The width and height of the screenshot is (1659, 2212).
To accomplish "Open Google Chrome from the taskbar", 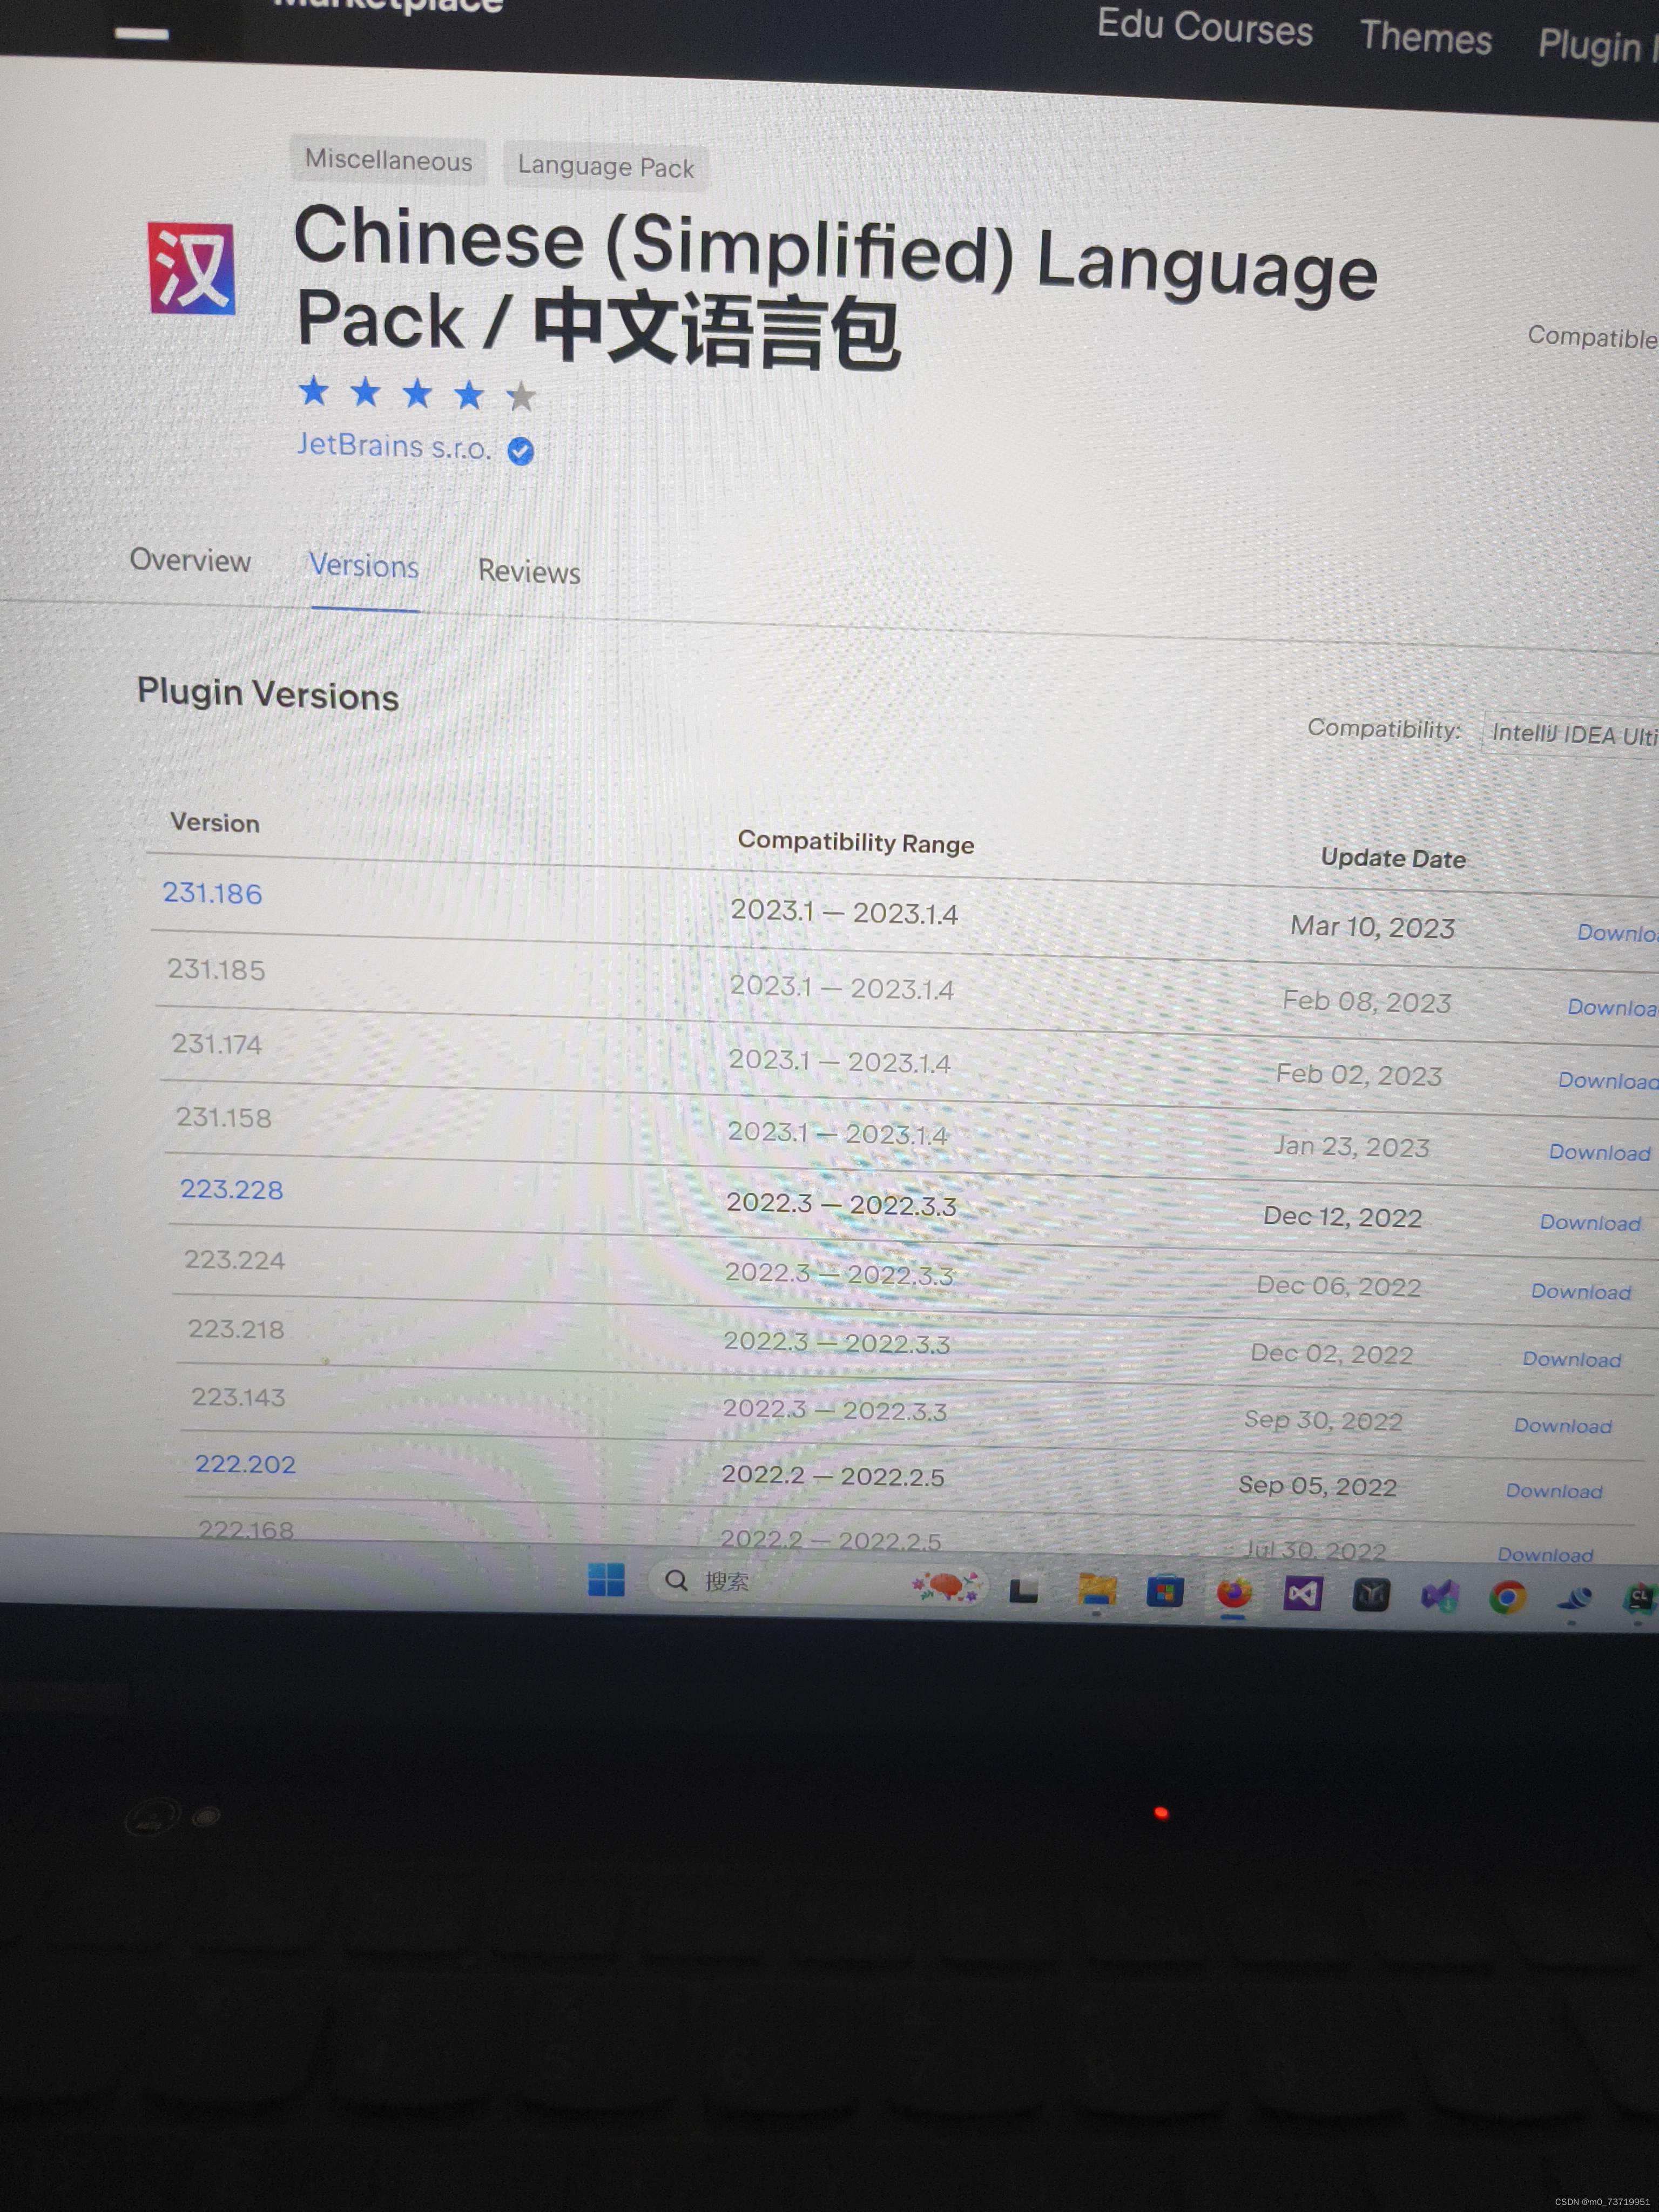I will (x=1507, y=1597).
